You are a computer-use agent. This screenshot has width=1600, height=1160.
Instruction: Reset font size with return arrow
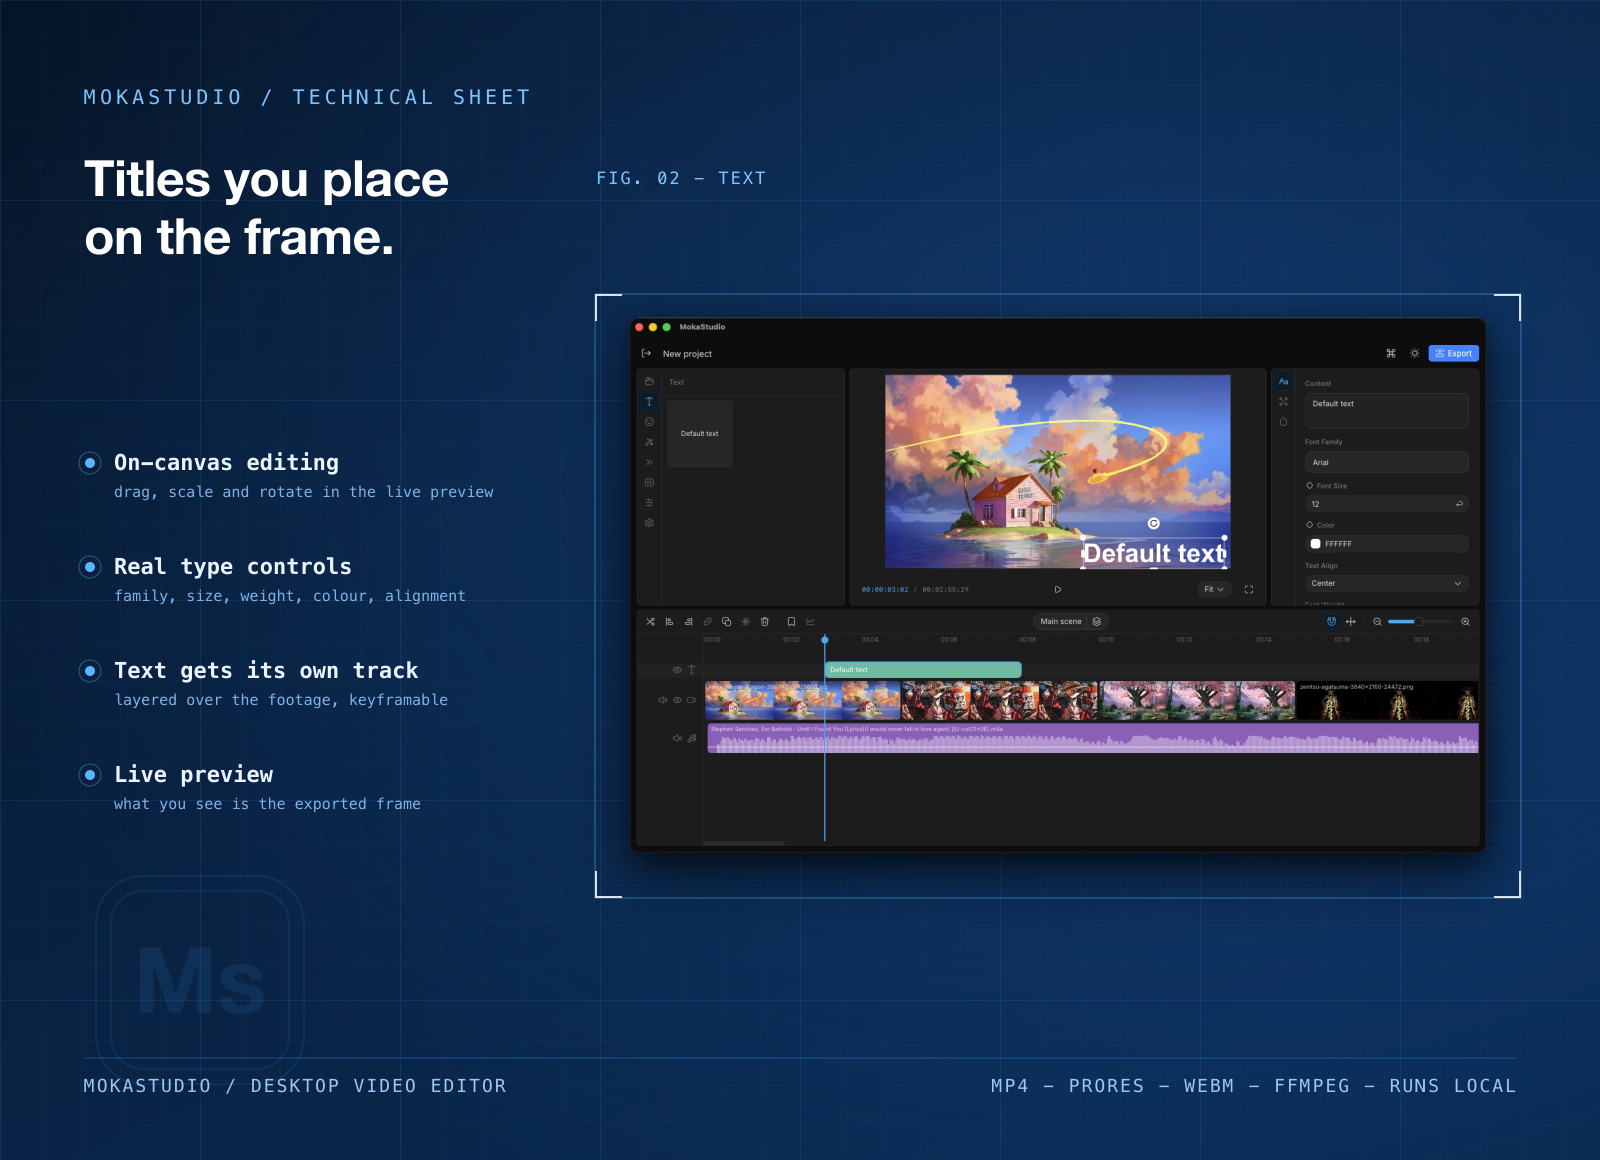[x=1459, y=504]
